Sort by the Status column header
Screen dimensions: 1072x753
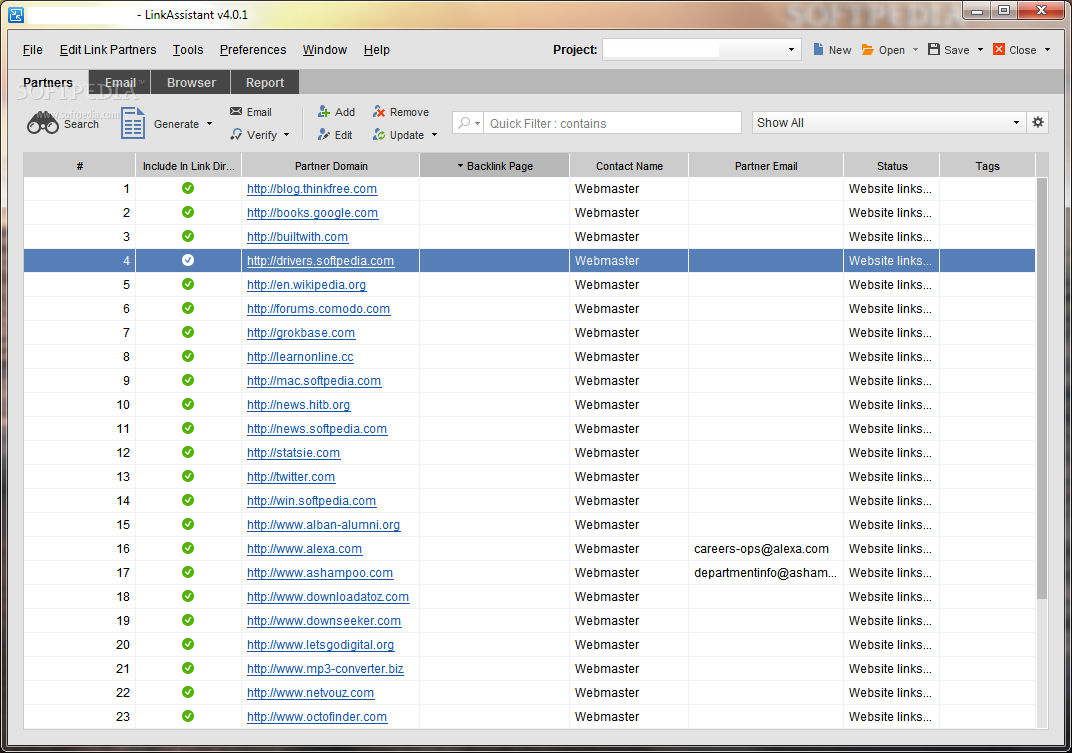(892, 166)
